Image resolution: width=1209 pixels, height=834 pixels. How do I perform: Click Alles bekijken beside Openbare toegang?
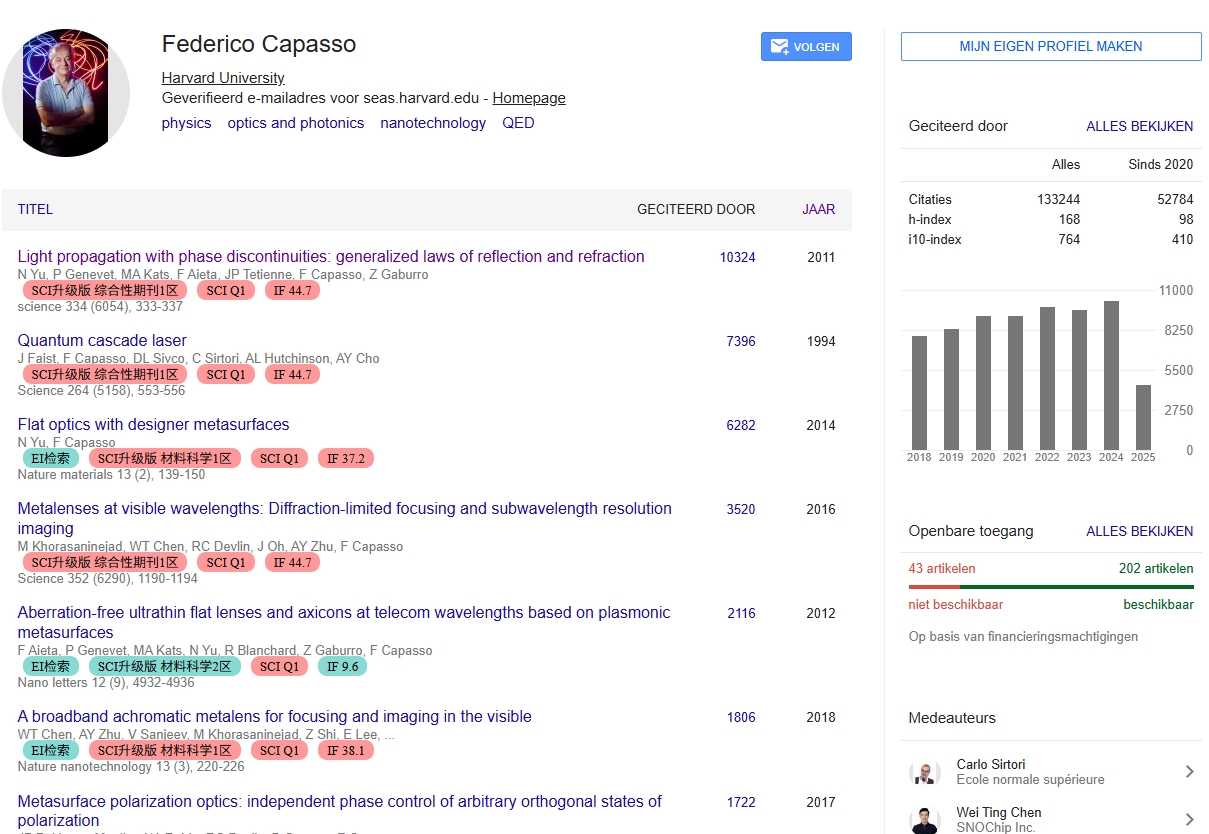1139,531
